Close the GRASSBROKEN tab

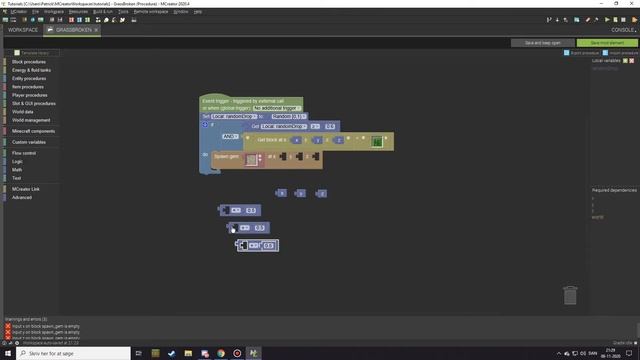coord(96,30)
